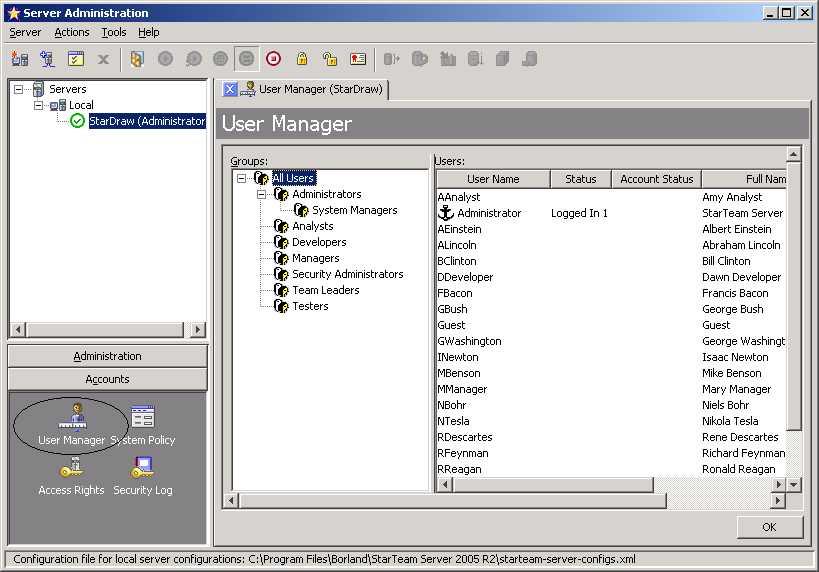Image resolution: width=819 pixels, height=572 pixels.
Task: Open Access Rights in Accounts panel
Action: pos(72,475)
